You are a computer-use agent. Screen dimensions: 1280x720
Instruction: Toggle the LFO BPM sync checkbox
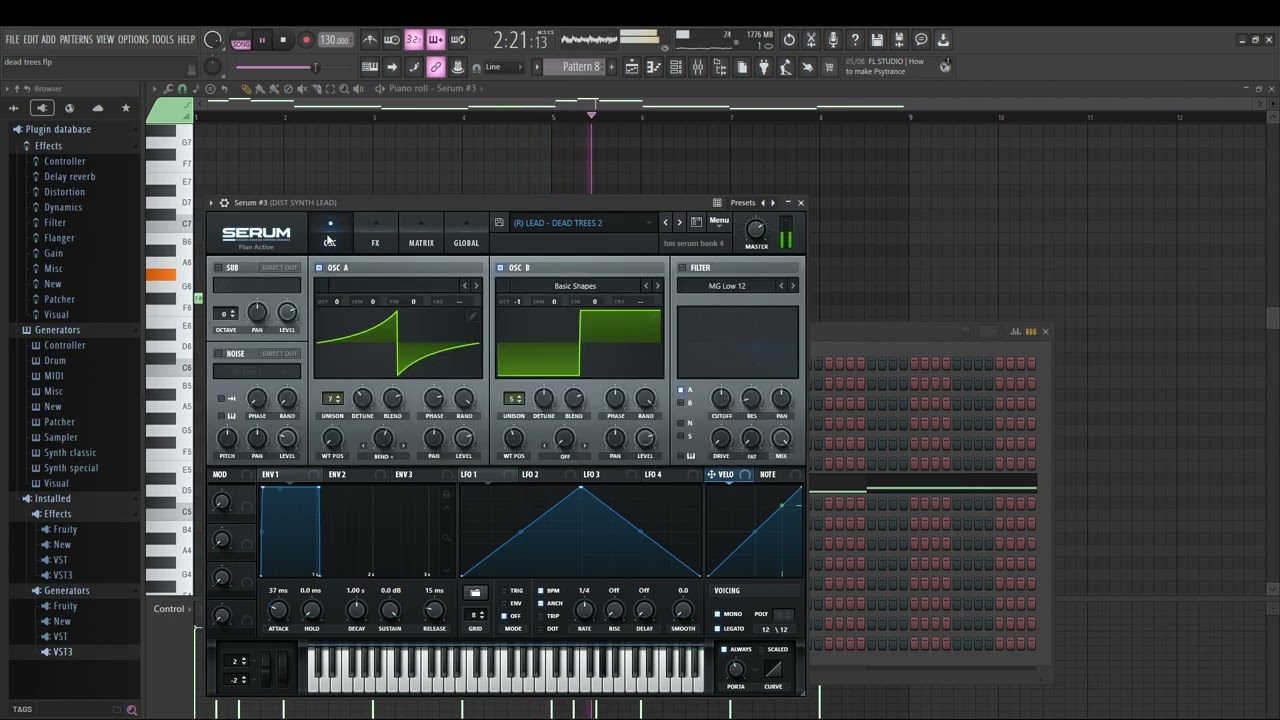(541, 591)
